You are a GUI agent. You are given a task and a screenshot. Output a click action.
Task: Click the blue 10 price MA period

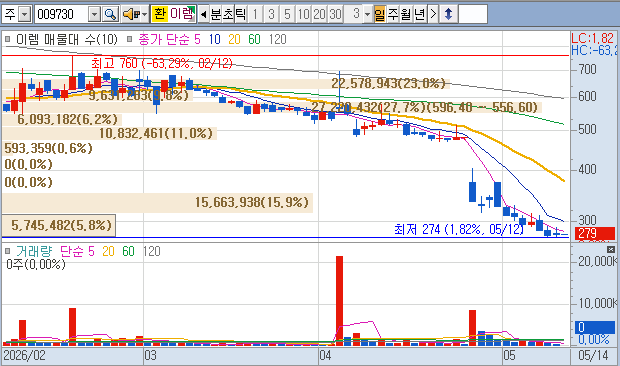pyautogui.click(x=215, y=39)
